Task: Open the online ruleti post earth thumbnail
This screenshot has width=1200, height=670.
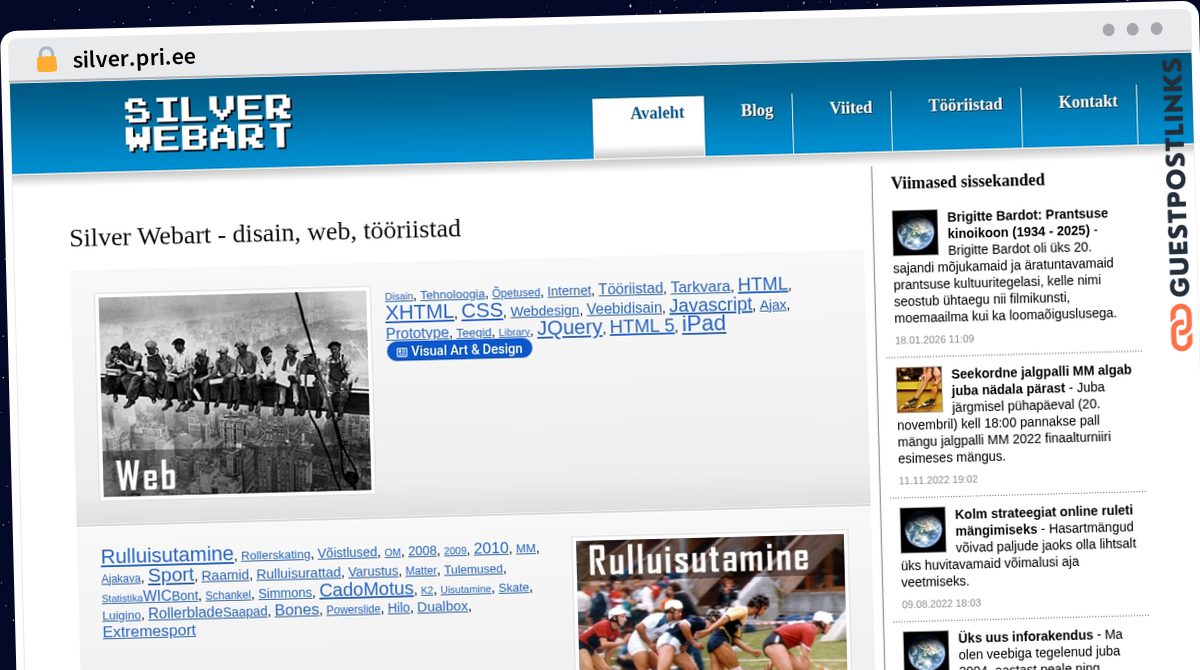Action: tap(923, 529)
